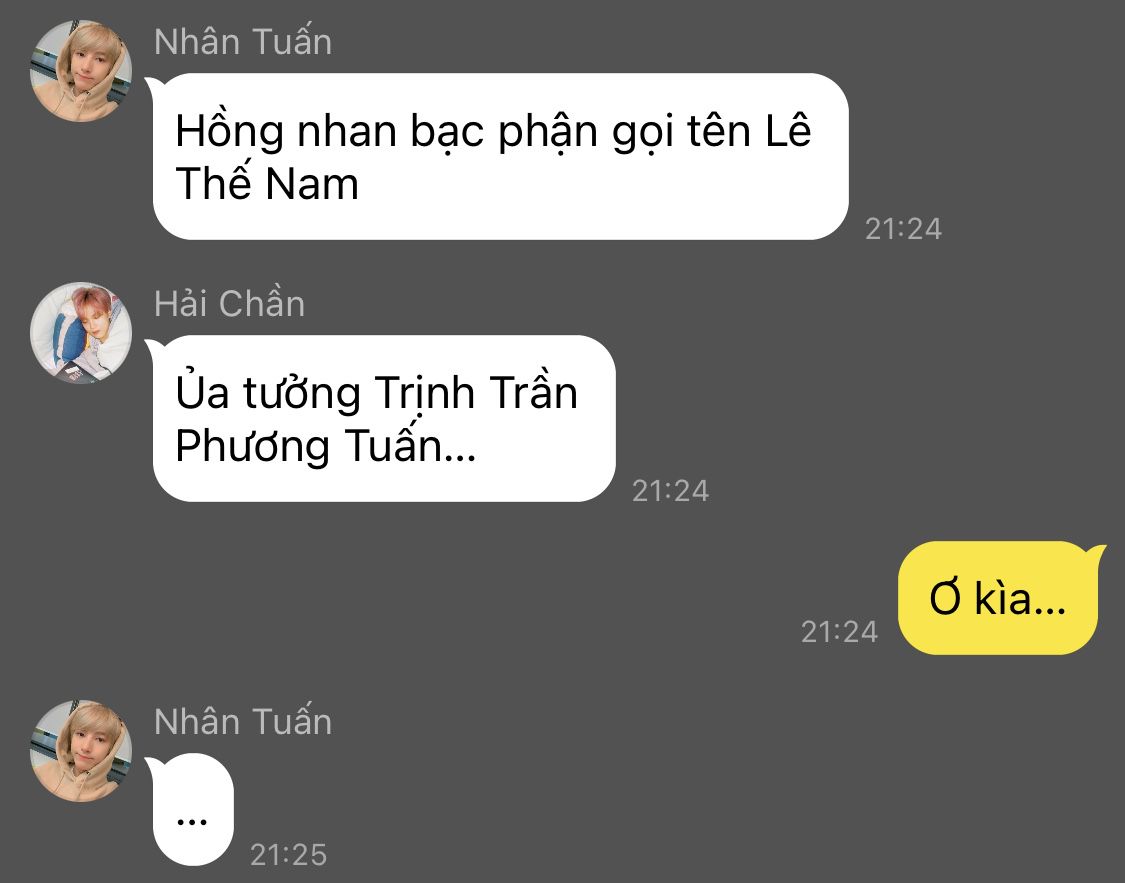Click Nhân Tuấn's name above the ellipsis bubble

pos(243,722)
